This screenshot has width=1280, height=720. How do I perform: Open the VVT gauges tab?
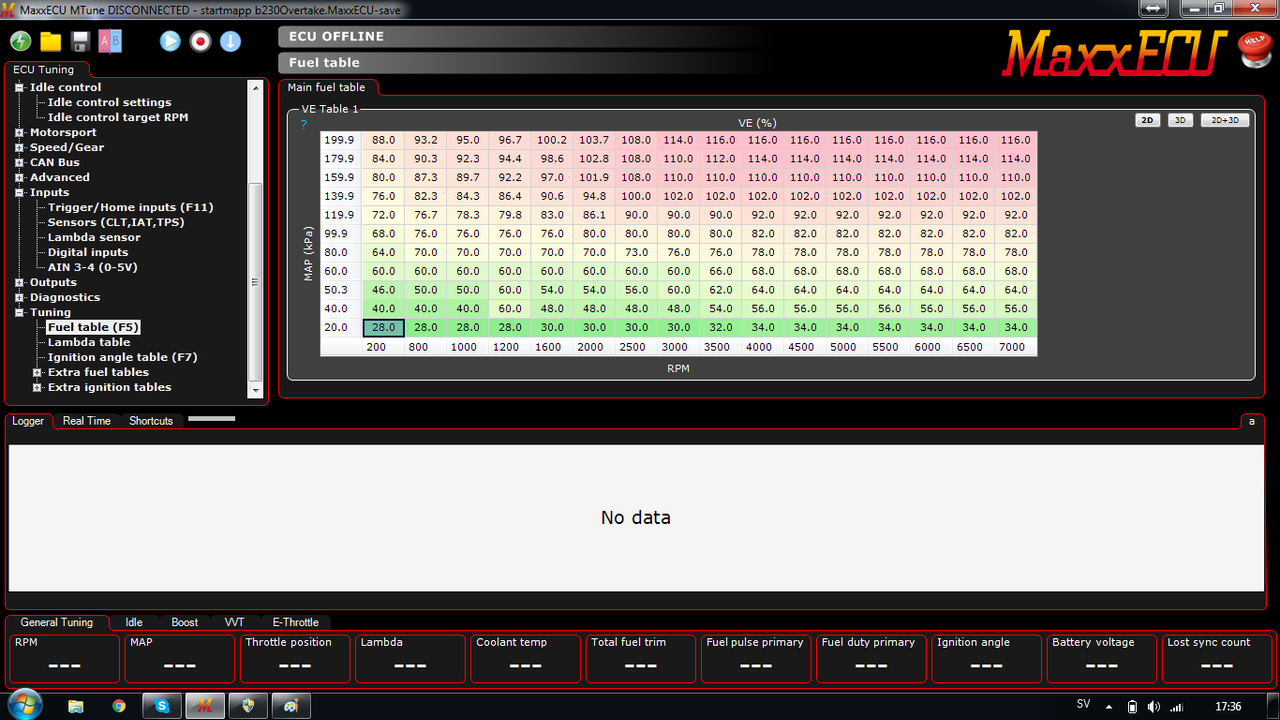point(235,622)
